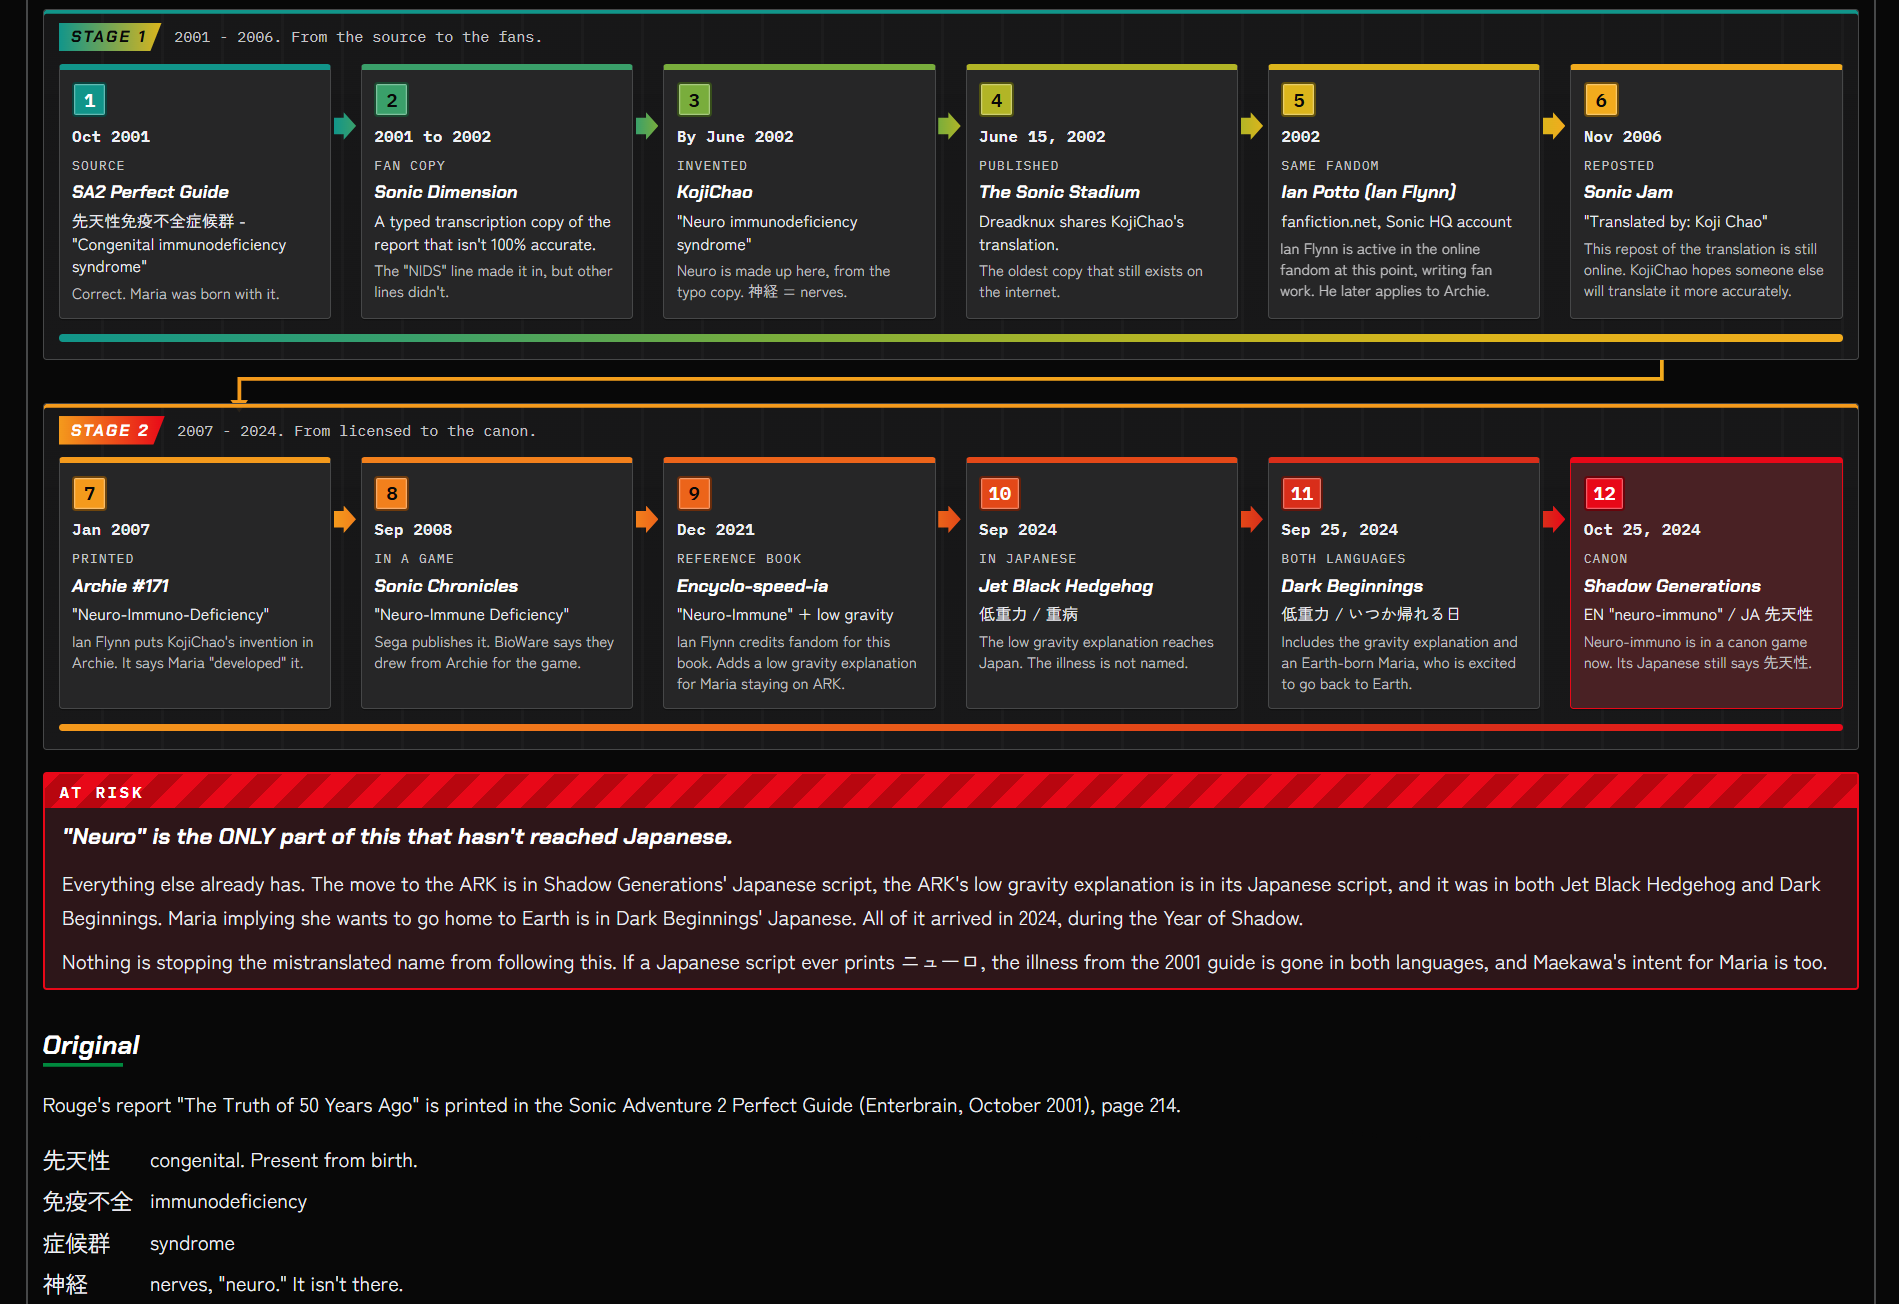Click the step 9 number badge
The height and width of the screenshot is (1304, 1899).
click(694, 493)
